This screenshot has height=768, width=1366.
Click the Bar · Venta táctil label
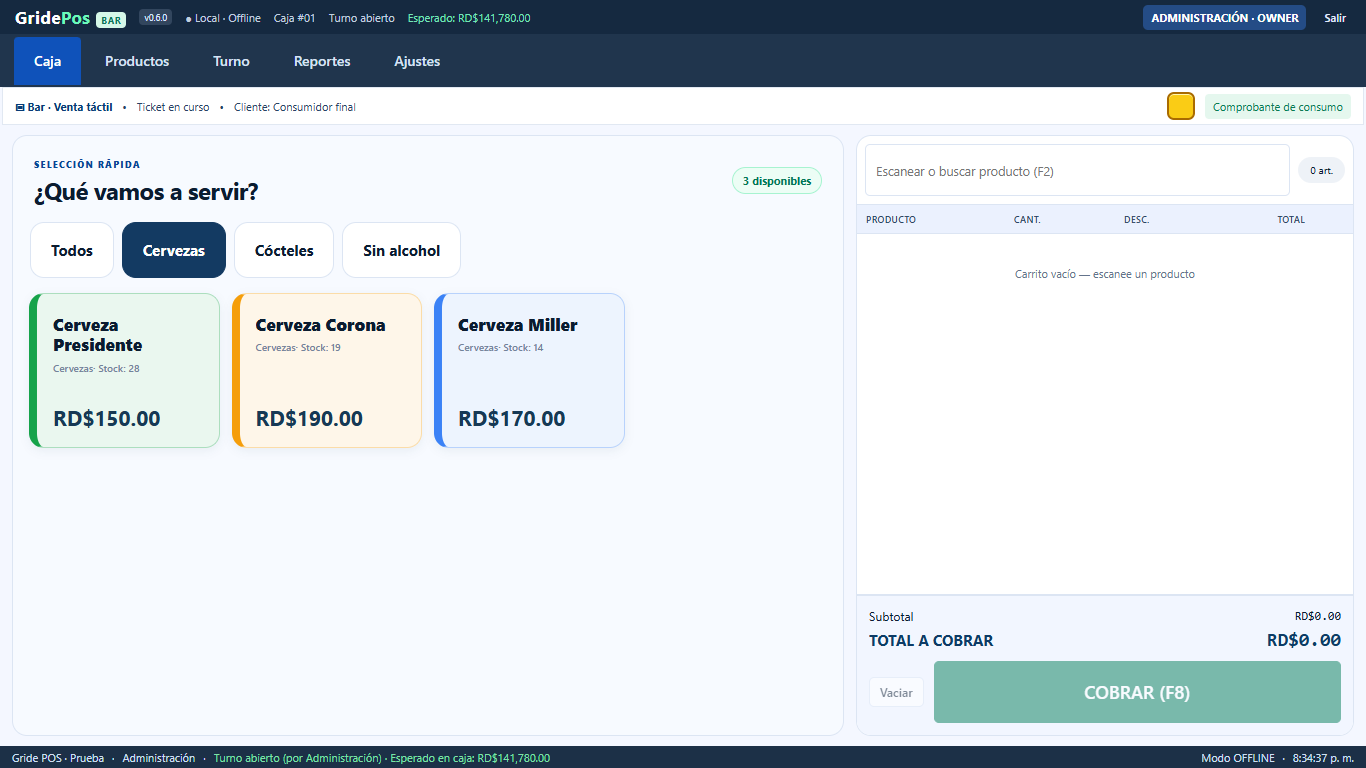pos(64,107)
